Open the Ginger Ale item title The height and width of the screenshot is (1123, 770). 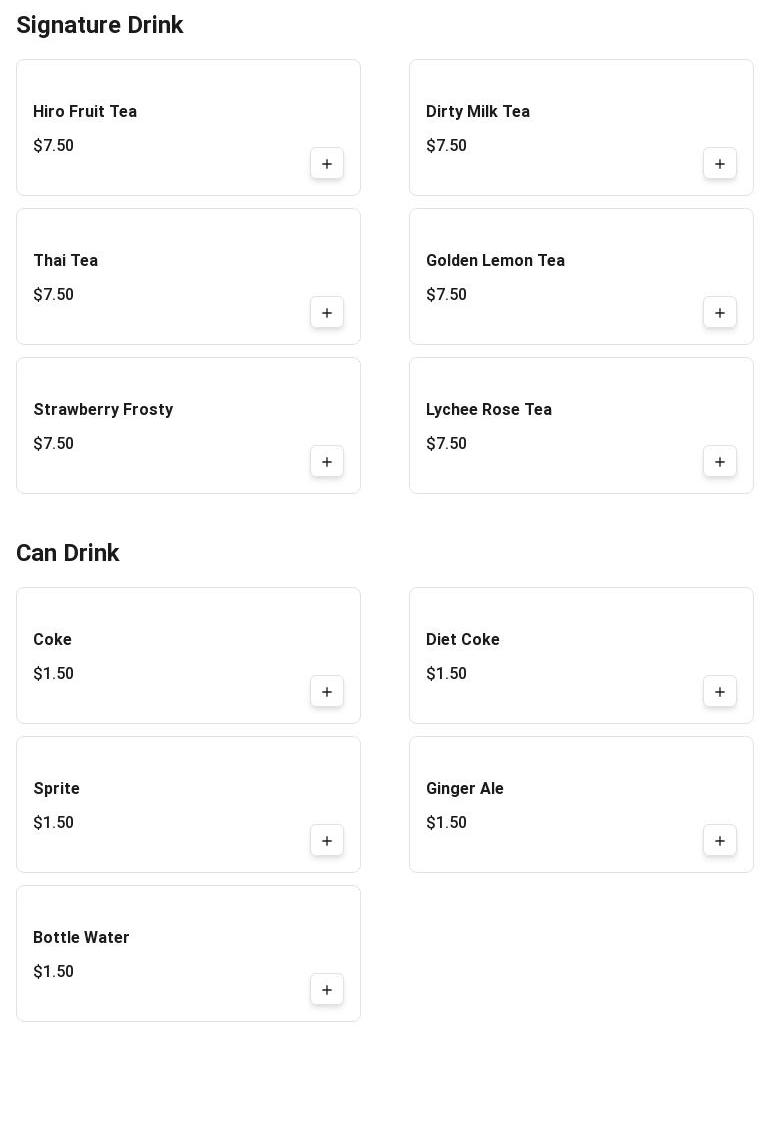pos(465,789)
